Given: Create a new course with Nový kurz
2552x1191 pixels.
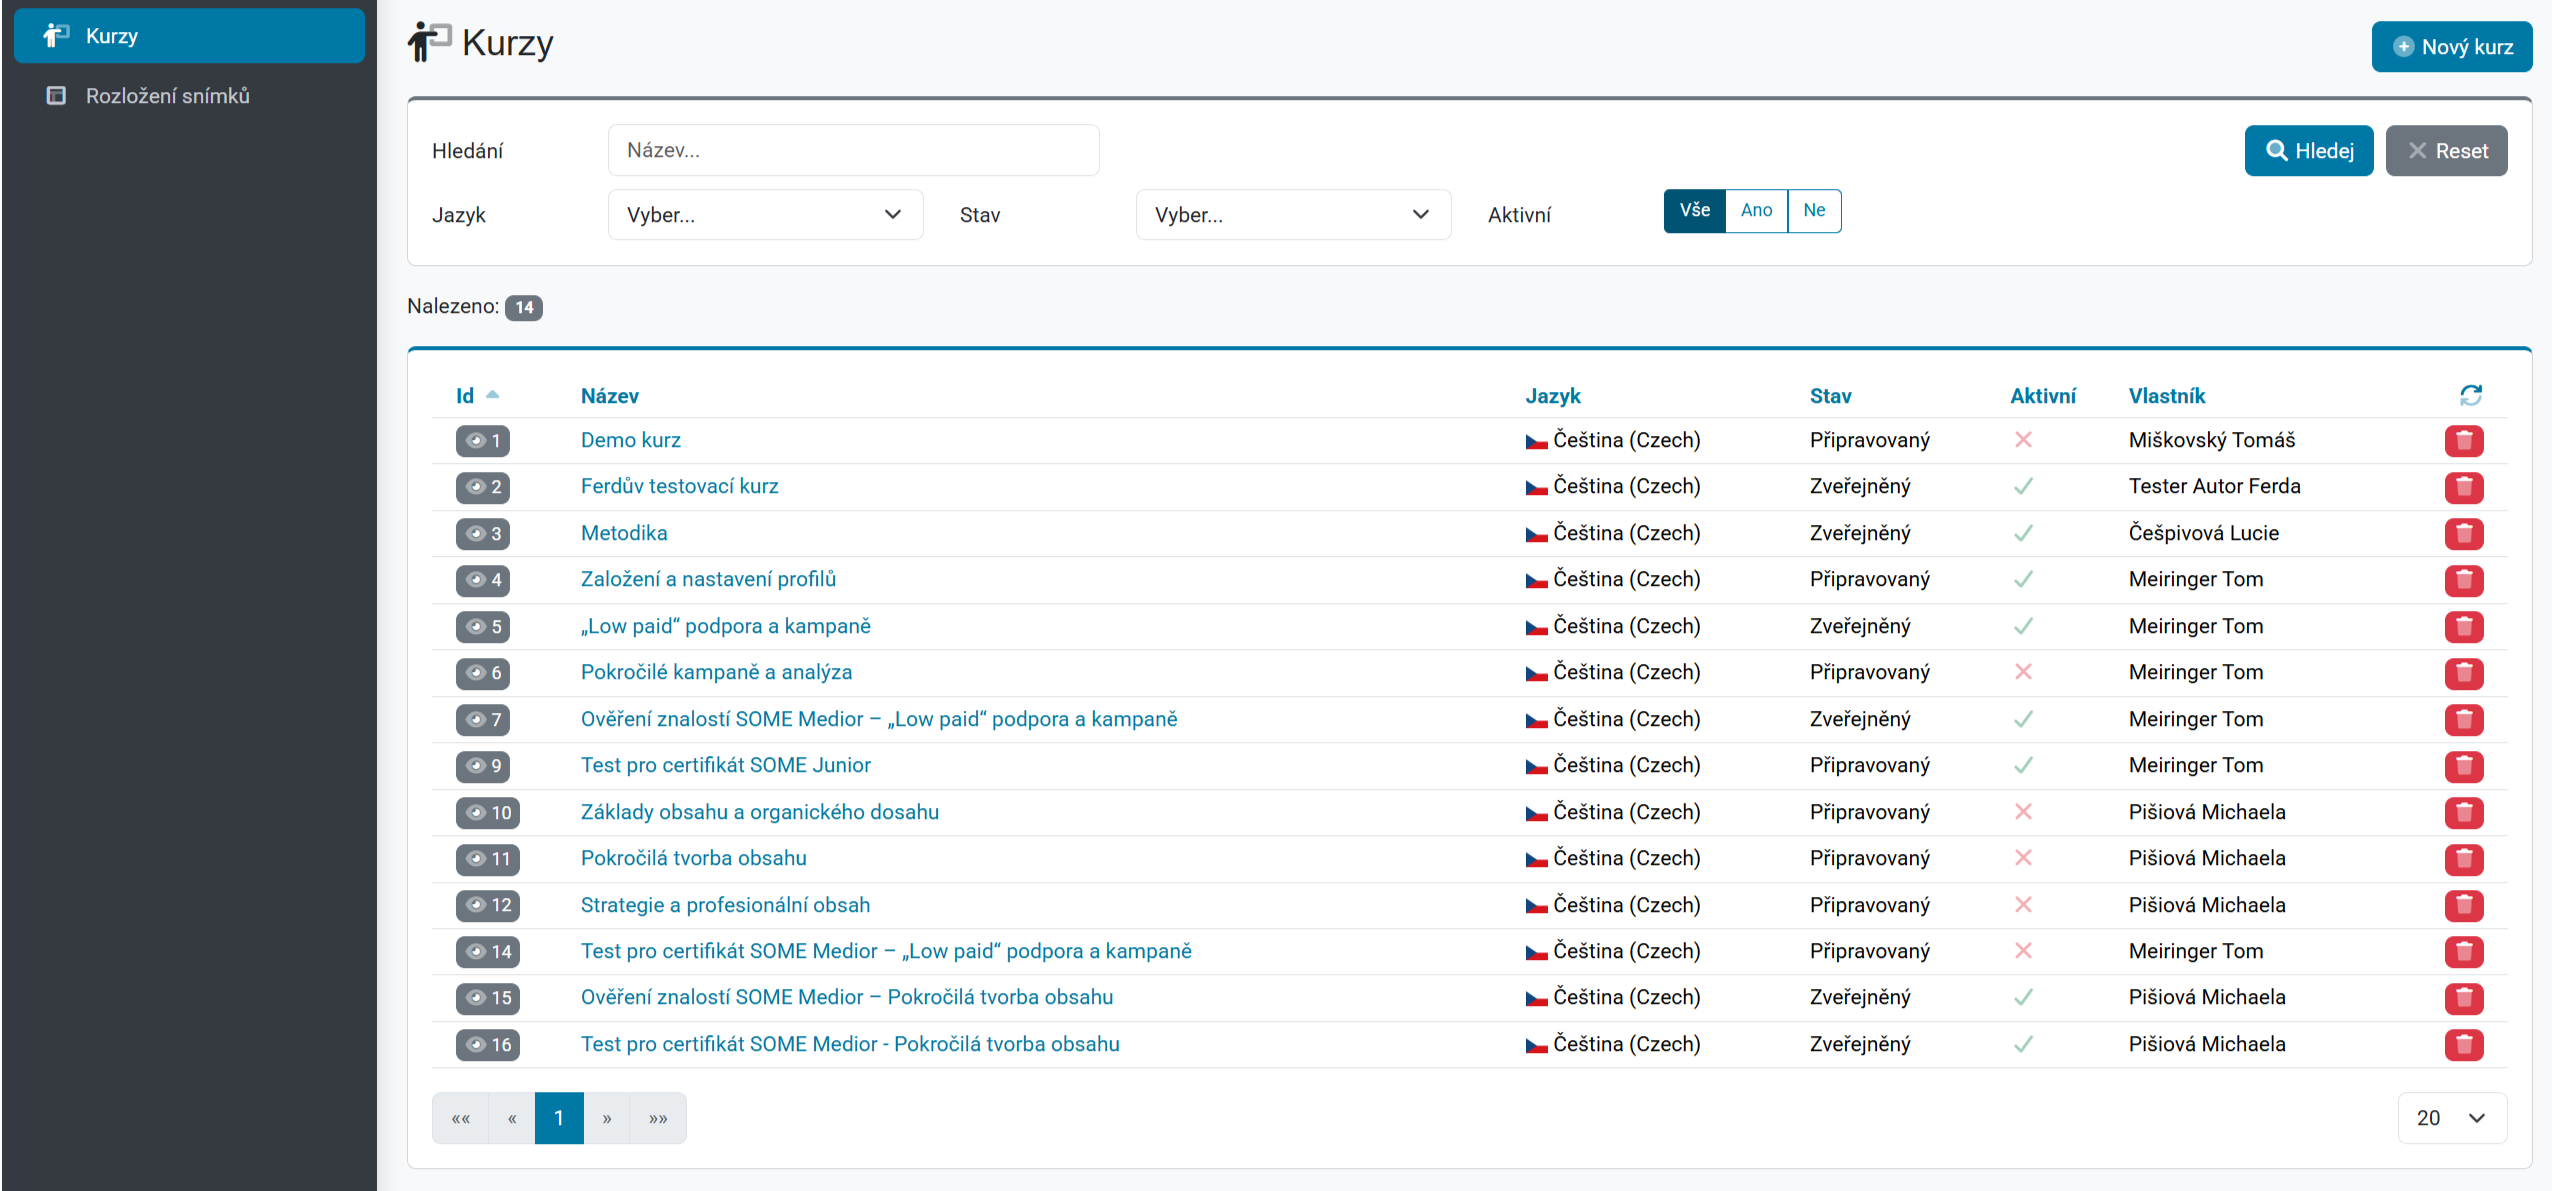Looking at the screenshot, I should [2452, 47].
